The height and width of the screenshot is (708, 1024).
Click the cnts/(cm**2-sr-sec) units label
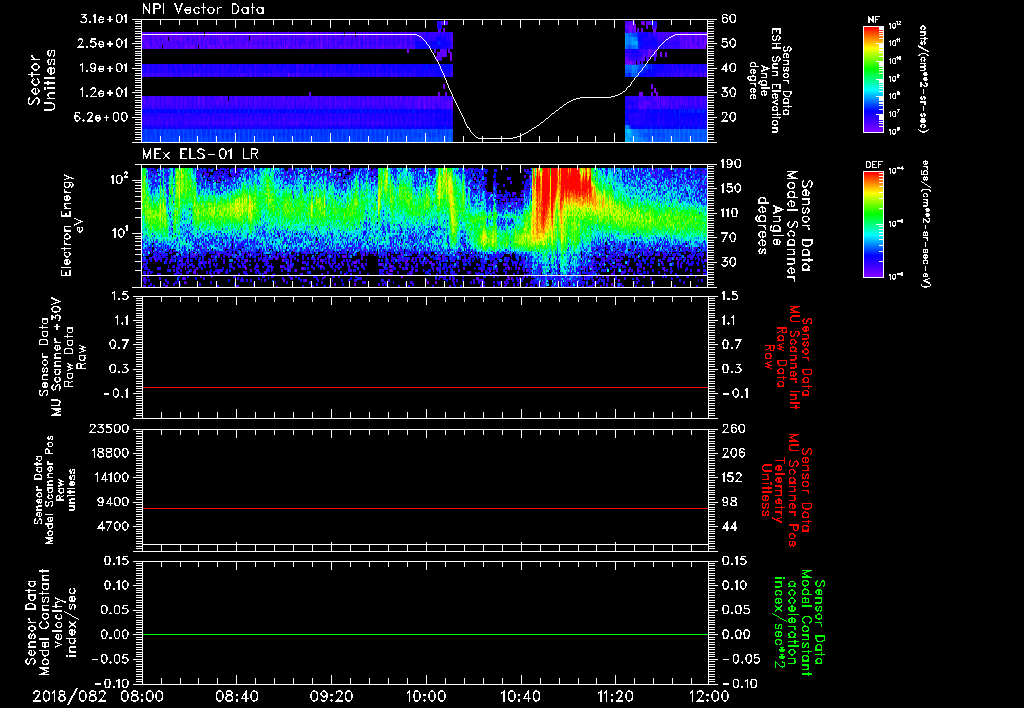(x=923, y=78)
